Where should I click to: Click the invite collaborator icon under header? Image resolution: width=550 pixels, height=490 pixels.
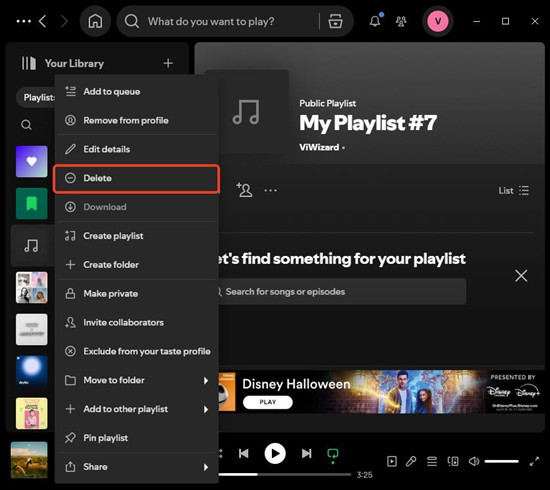coord(244,190)
